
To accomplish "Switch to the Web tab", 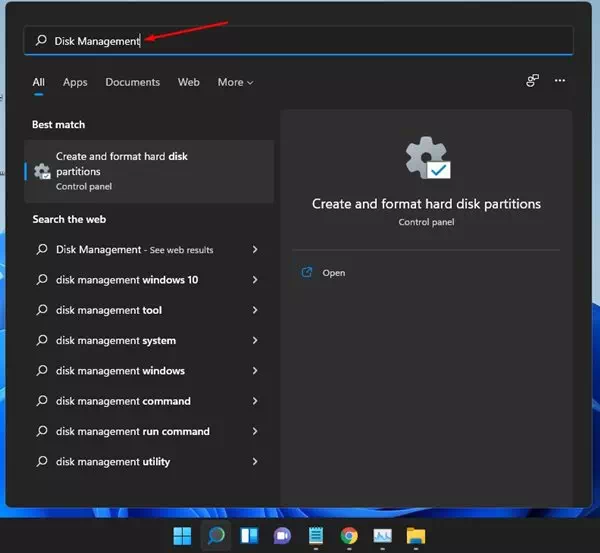I will (188, 82).
